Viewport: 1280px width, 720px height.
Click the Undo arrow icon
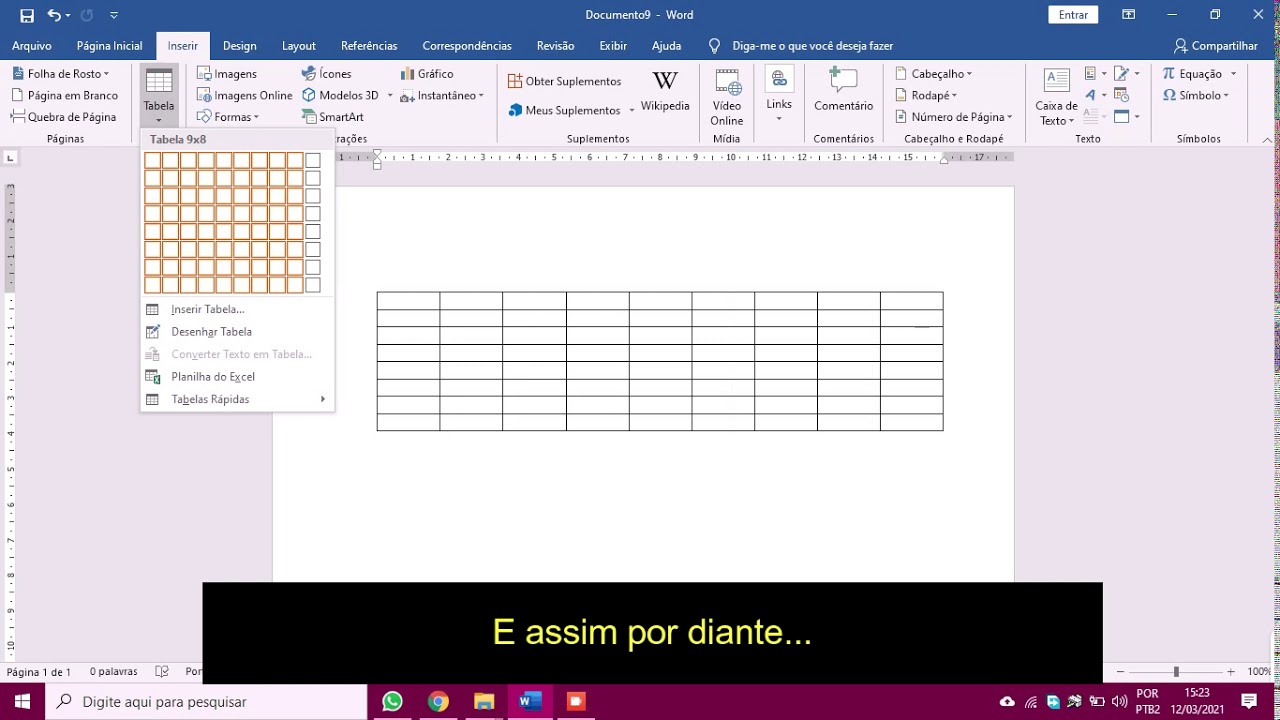pos(54,15)
